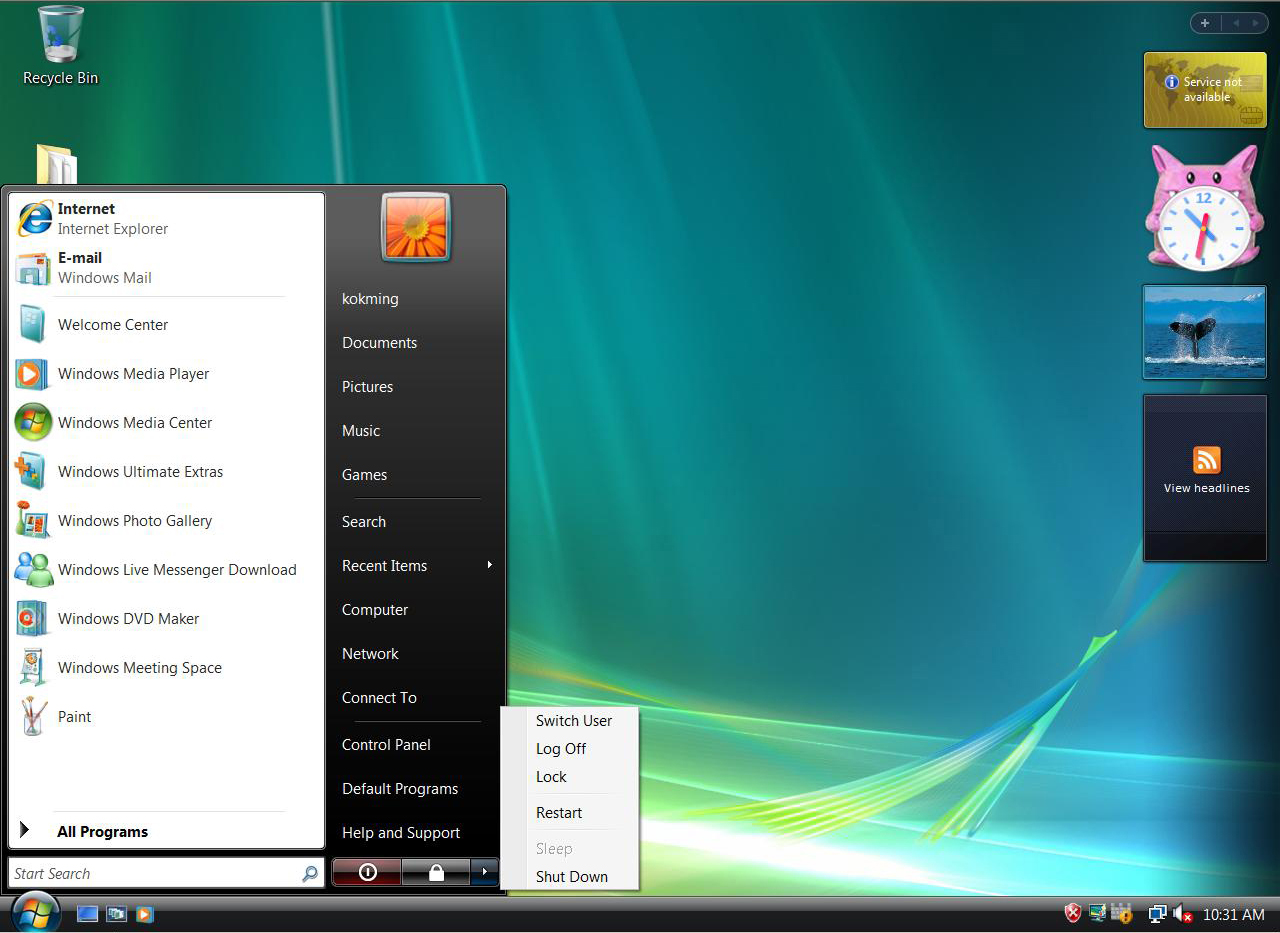Viewport: 1280px width, 933px height.
Task: Select Shut Down in the power menu
Action: (x=572, y=876)
